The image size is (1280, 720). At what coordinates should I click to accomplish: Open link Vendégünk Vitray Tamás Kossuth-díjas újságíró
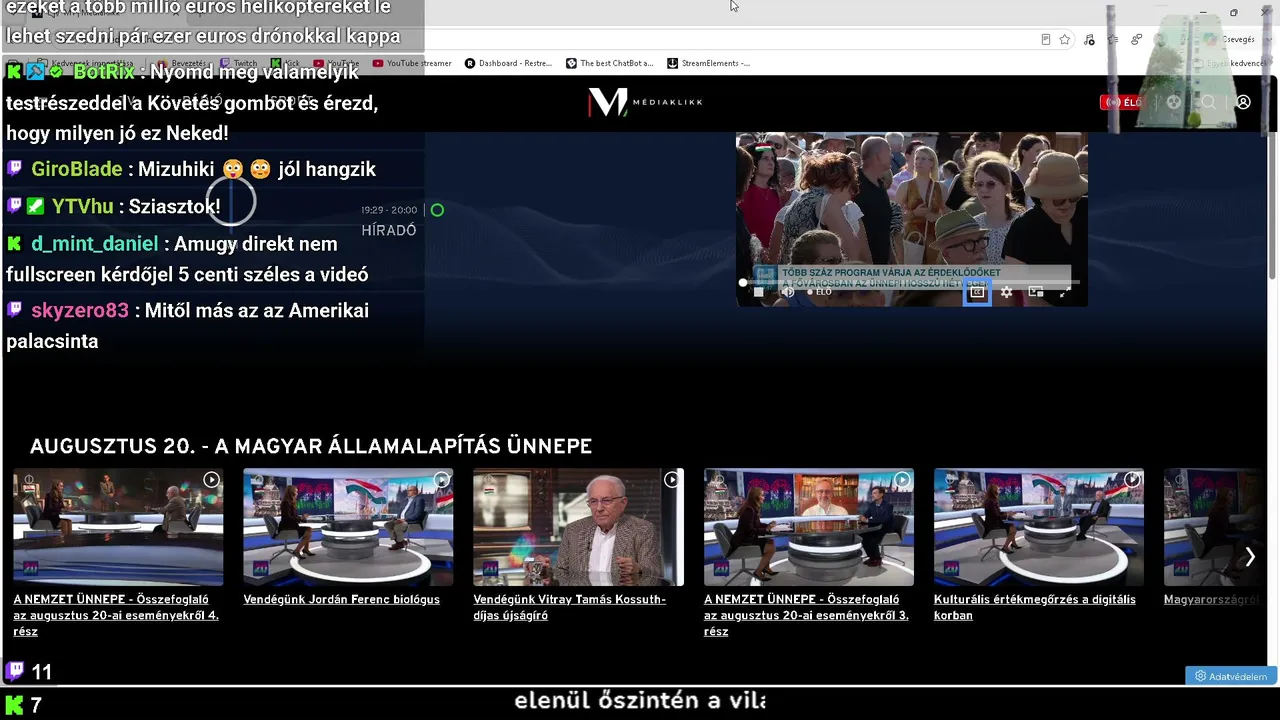click(569, 607)
